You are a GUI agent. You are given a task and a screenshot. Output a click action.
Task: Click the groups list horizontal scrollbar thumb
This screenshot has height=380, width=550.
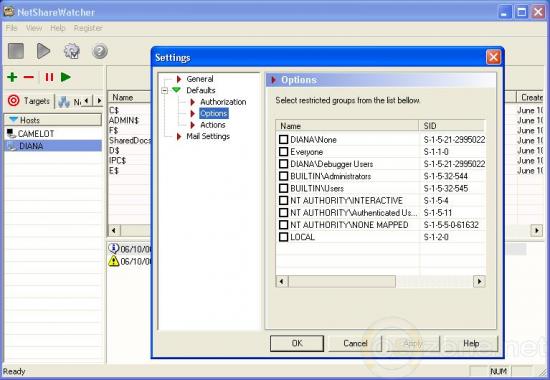[342, 281]
